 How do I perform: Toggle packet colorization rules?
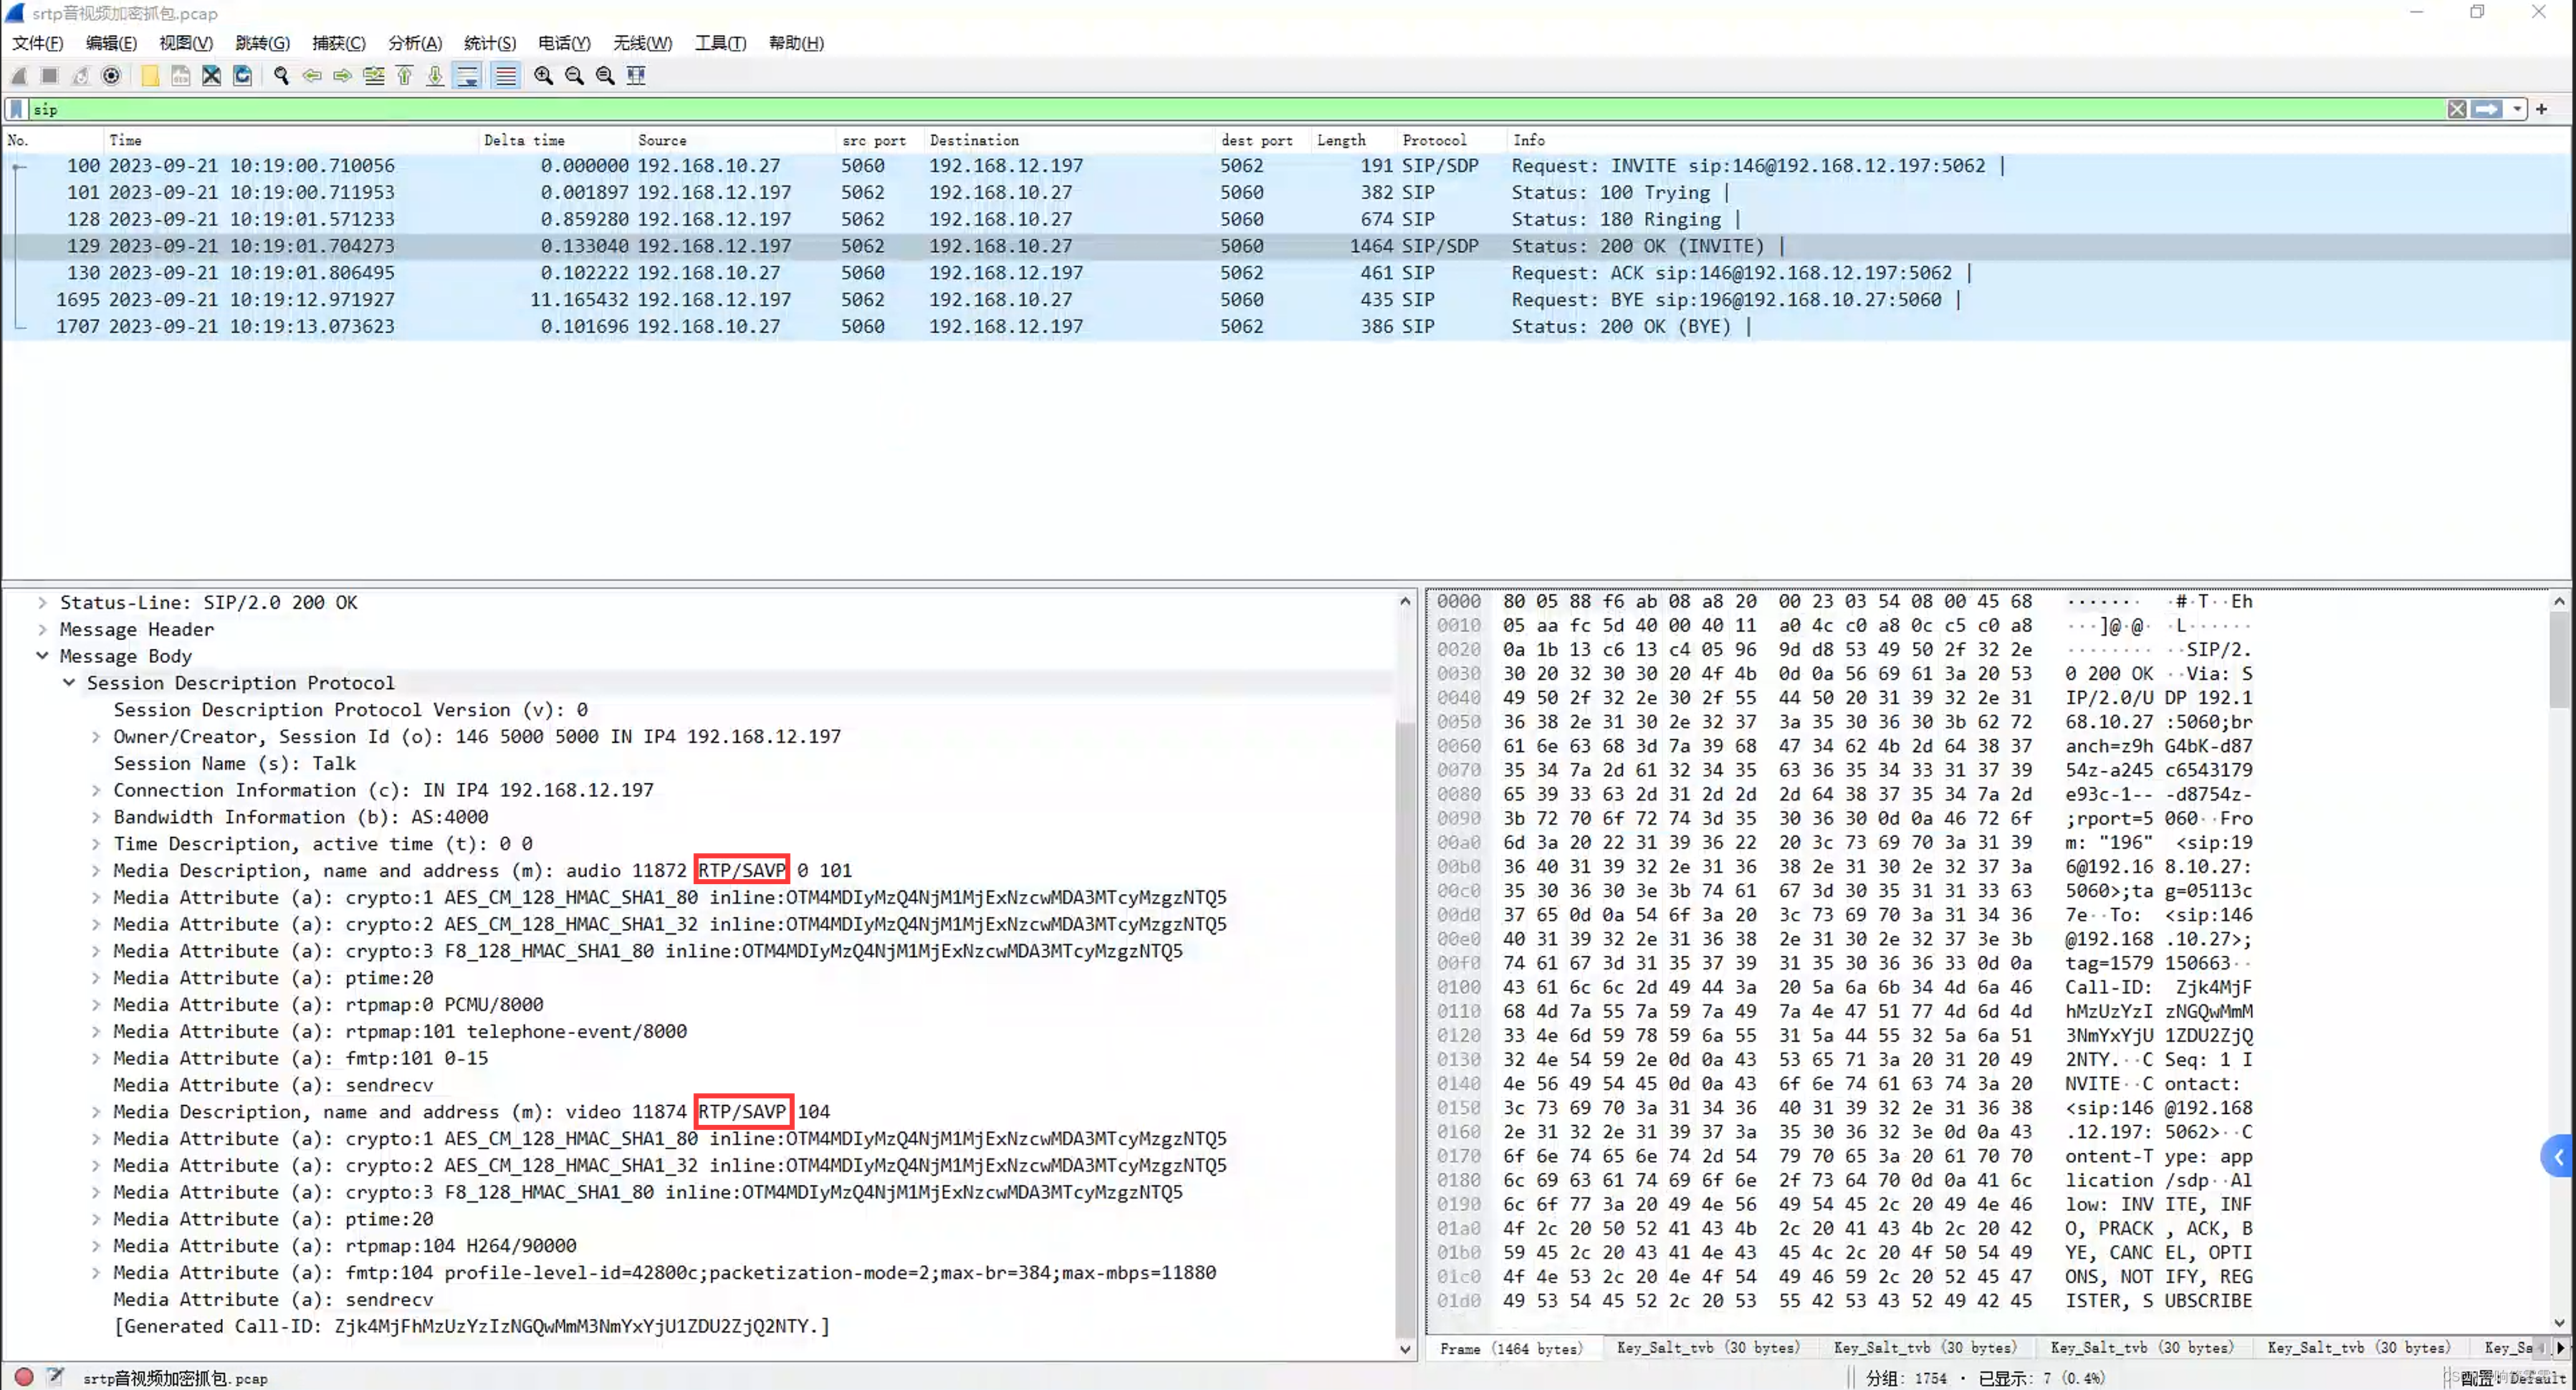click(x=506, y=75)
